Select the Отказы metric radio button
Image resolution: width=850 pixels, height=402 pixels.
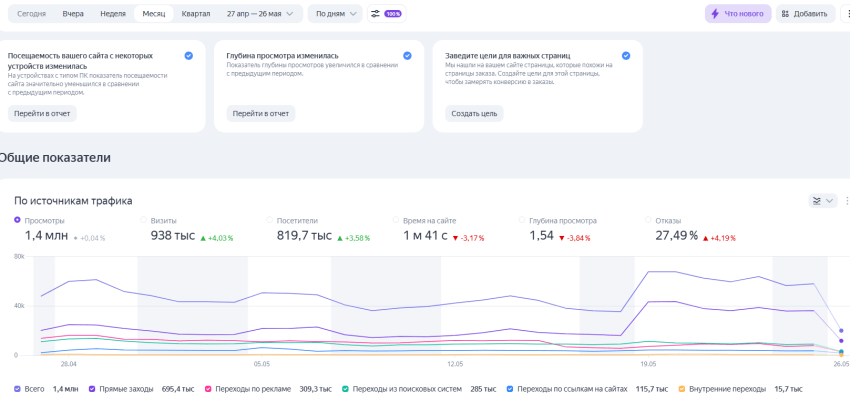click(649, 220)
